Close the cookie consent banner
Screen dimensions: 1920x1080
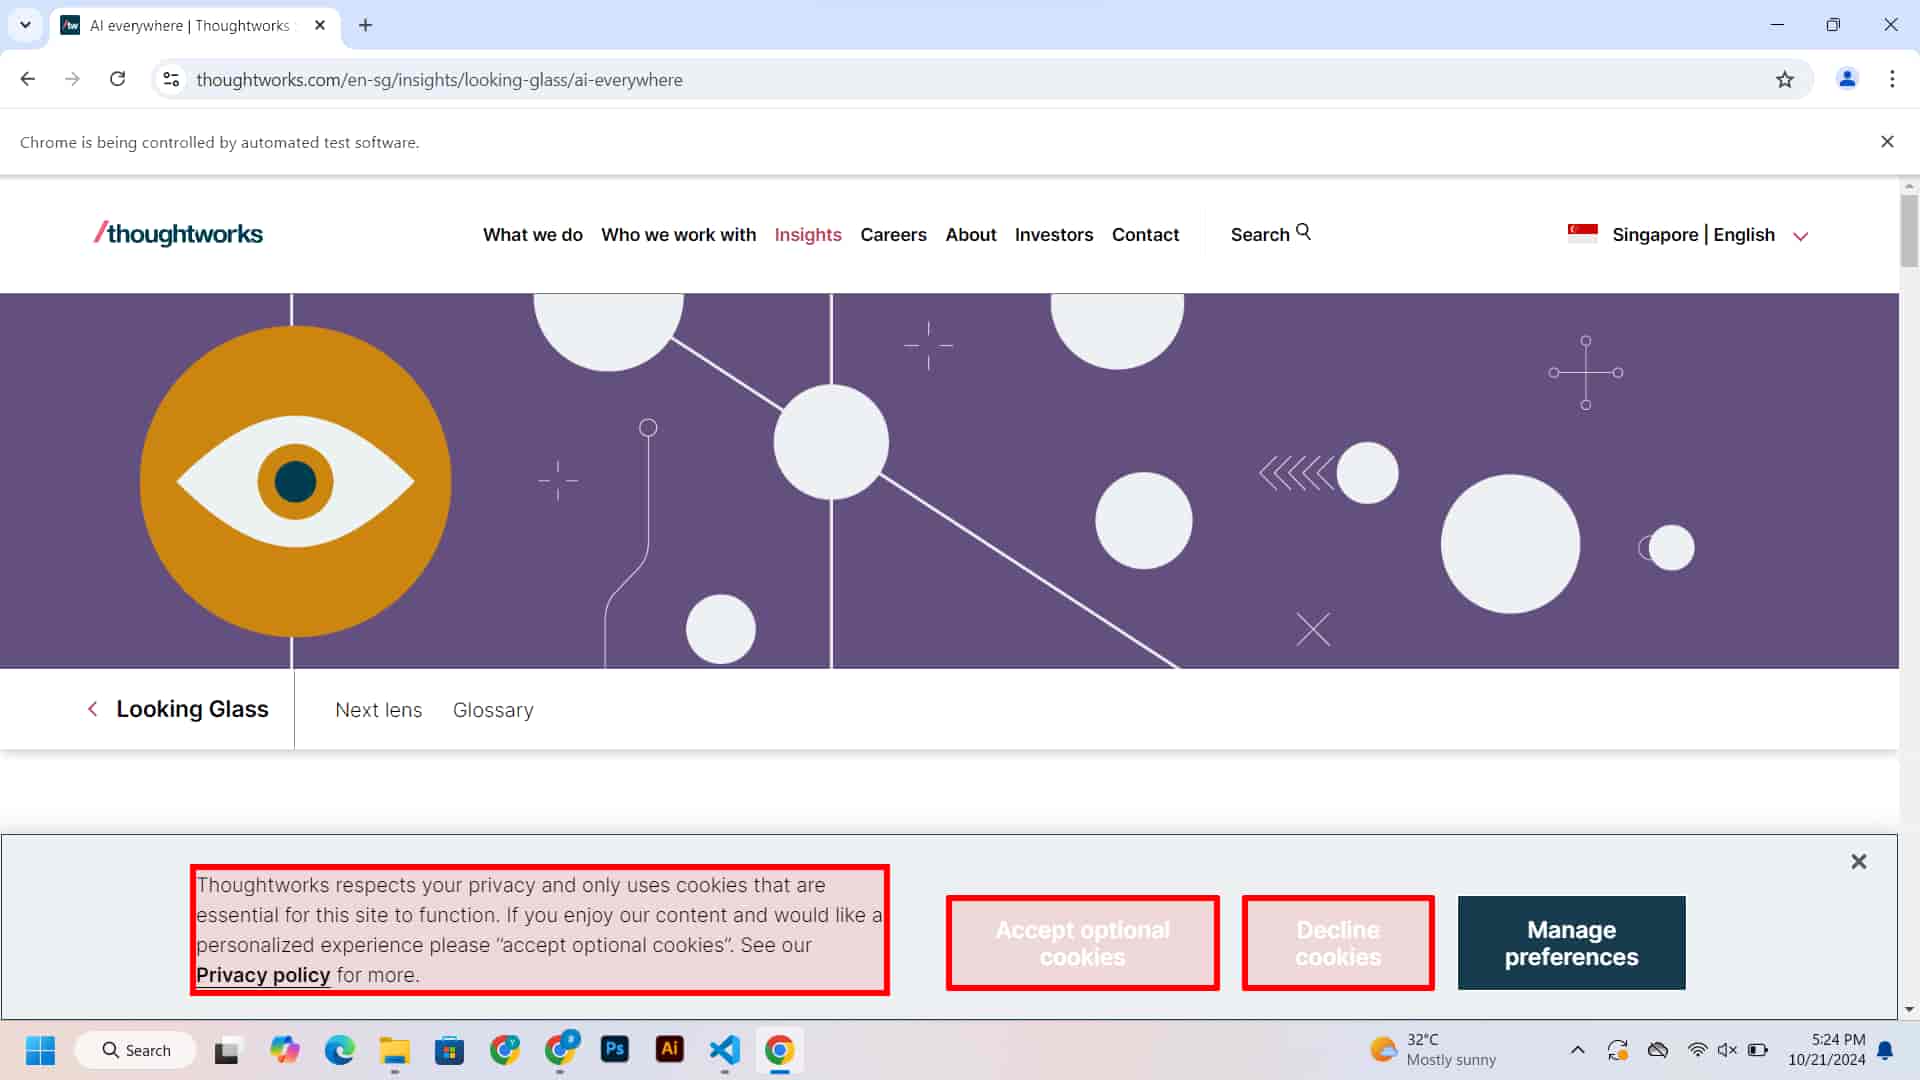pyautogui.click(x=1858, y=861)
